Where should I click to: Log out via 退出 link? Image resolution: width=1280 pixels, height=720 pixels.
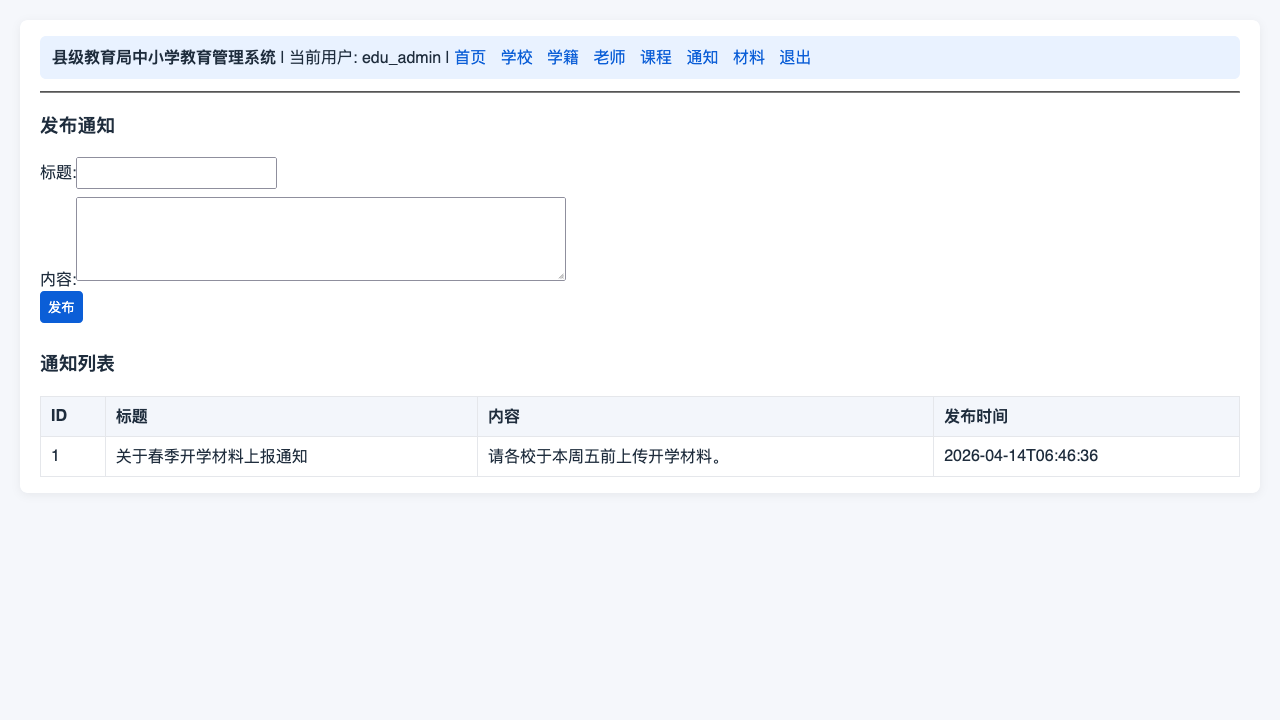795,58
